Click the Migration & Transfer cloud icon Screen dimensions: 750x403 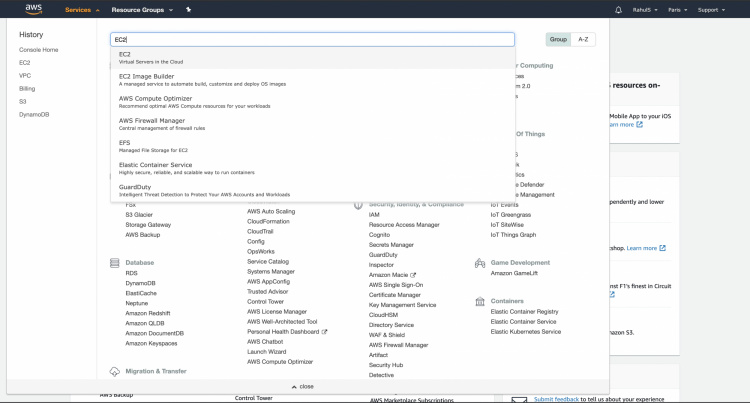(115, 371)
